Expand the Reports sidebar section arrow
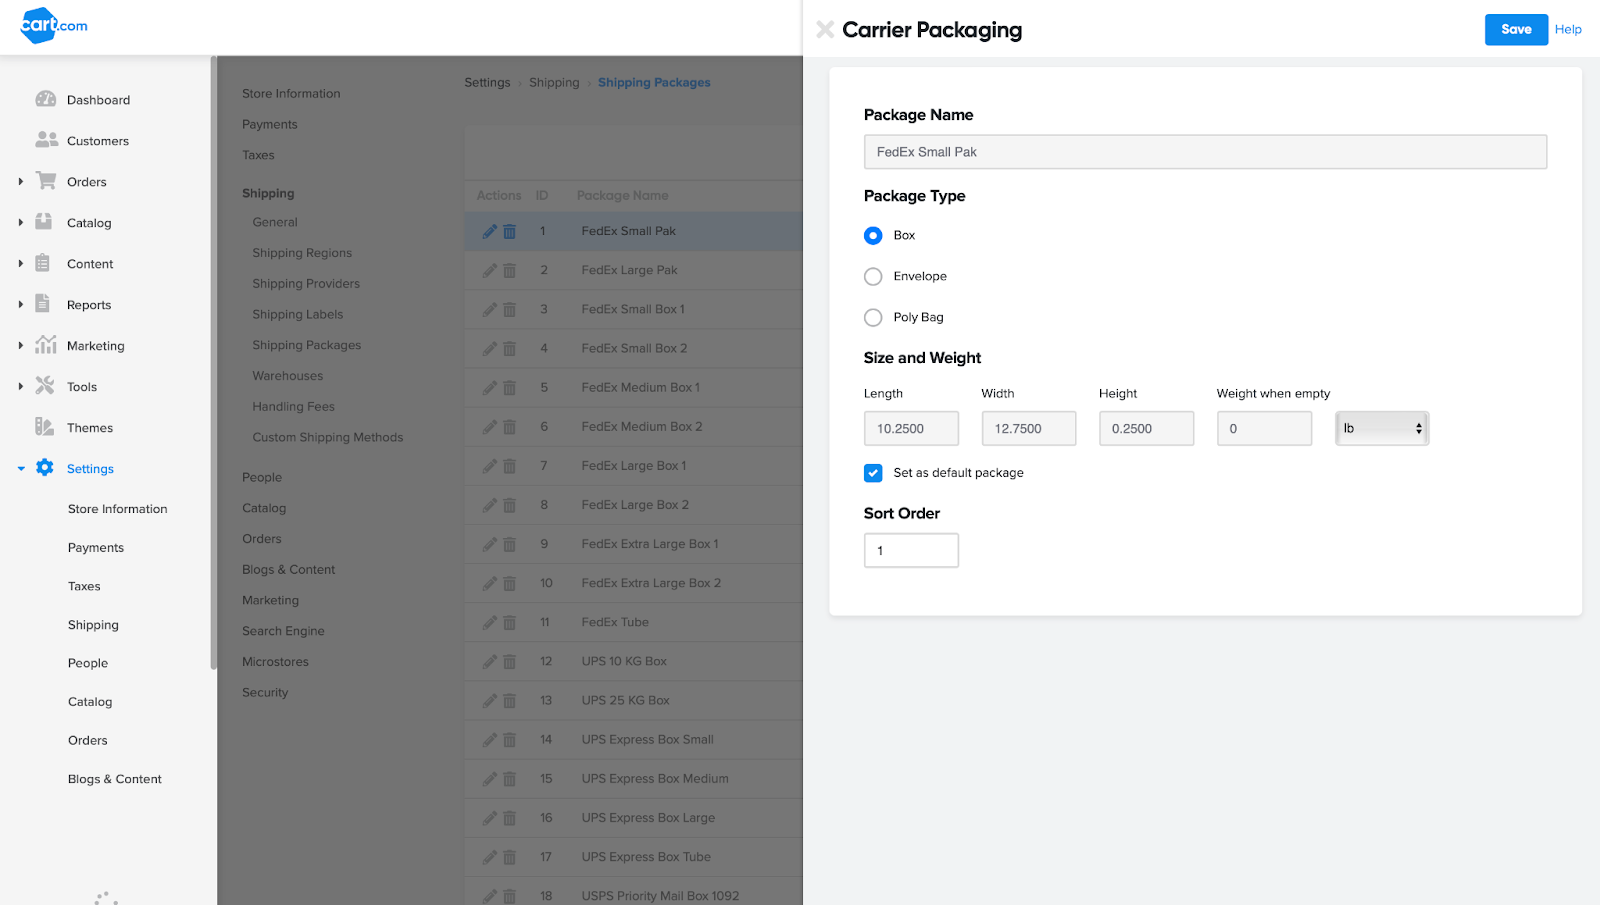 tap(20, 304)
